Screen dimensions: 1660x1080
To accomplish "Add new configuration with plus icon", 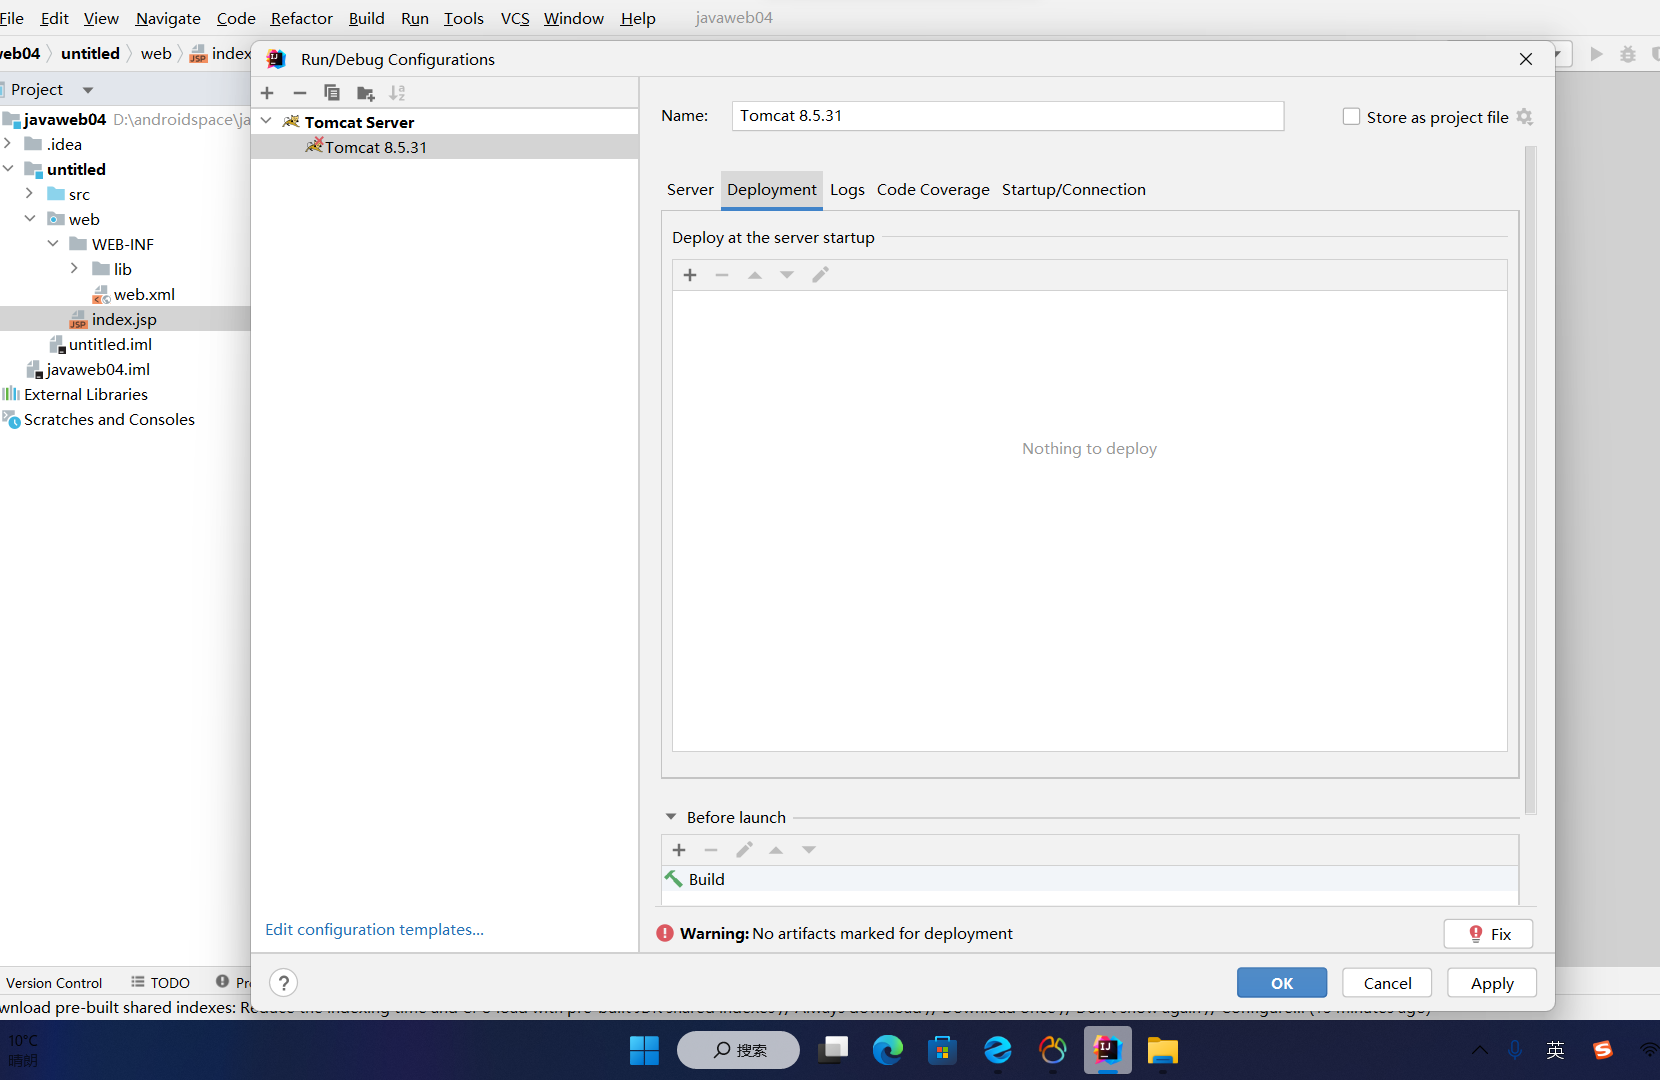I will [x=267, y=93].
